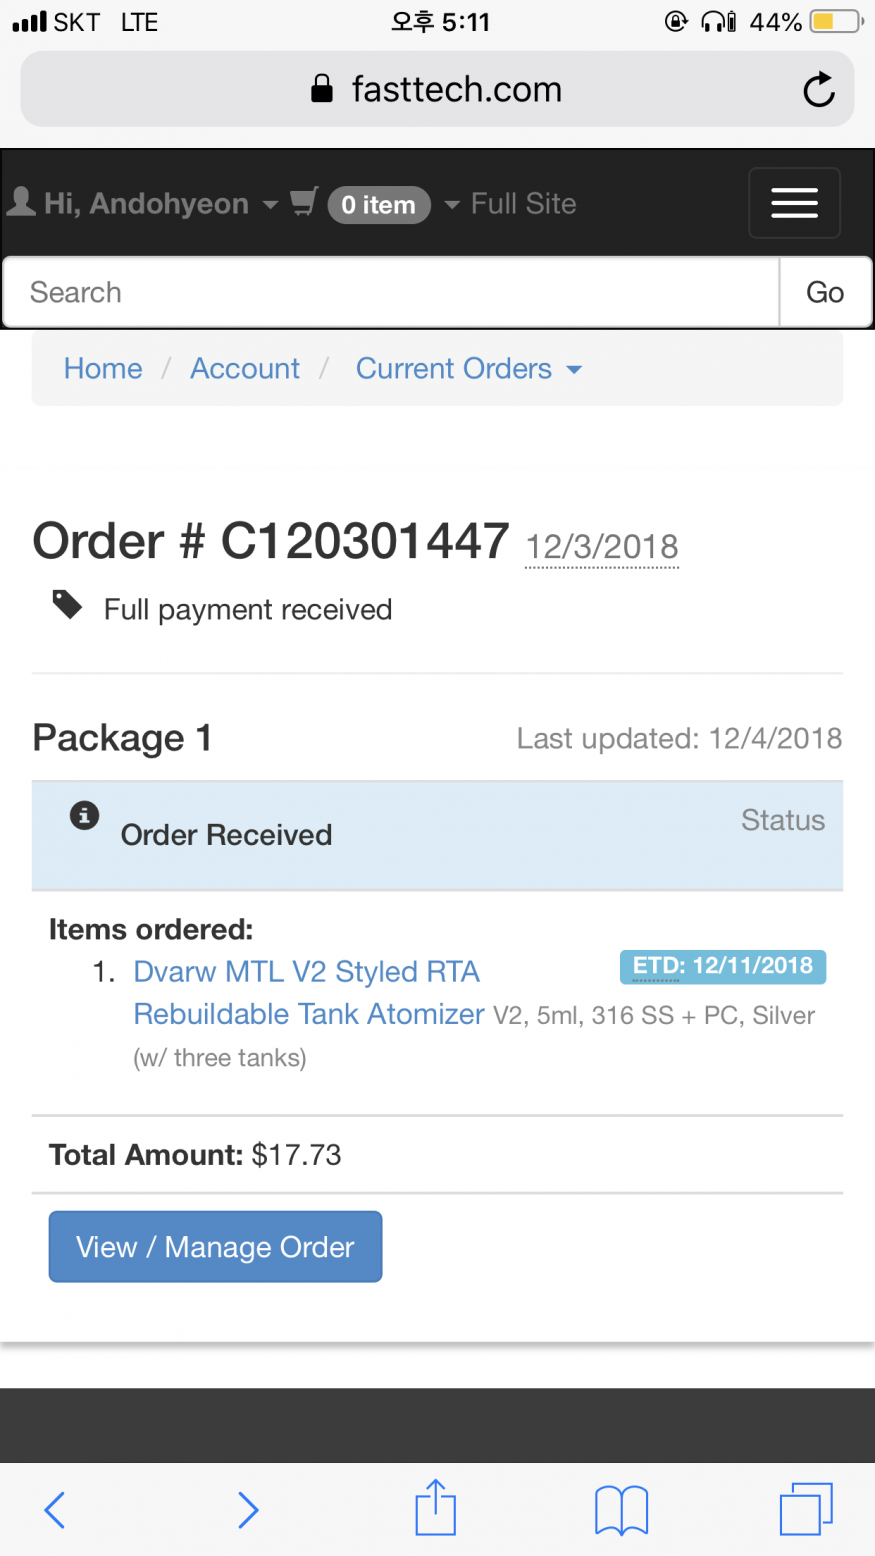The width and height of the screenshot is (875, 1556).
Task: Click View / Manage Order button
Action: point(215,1247)
